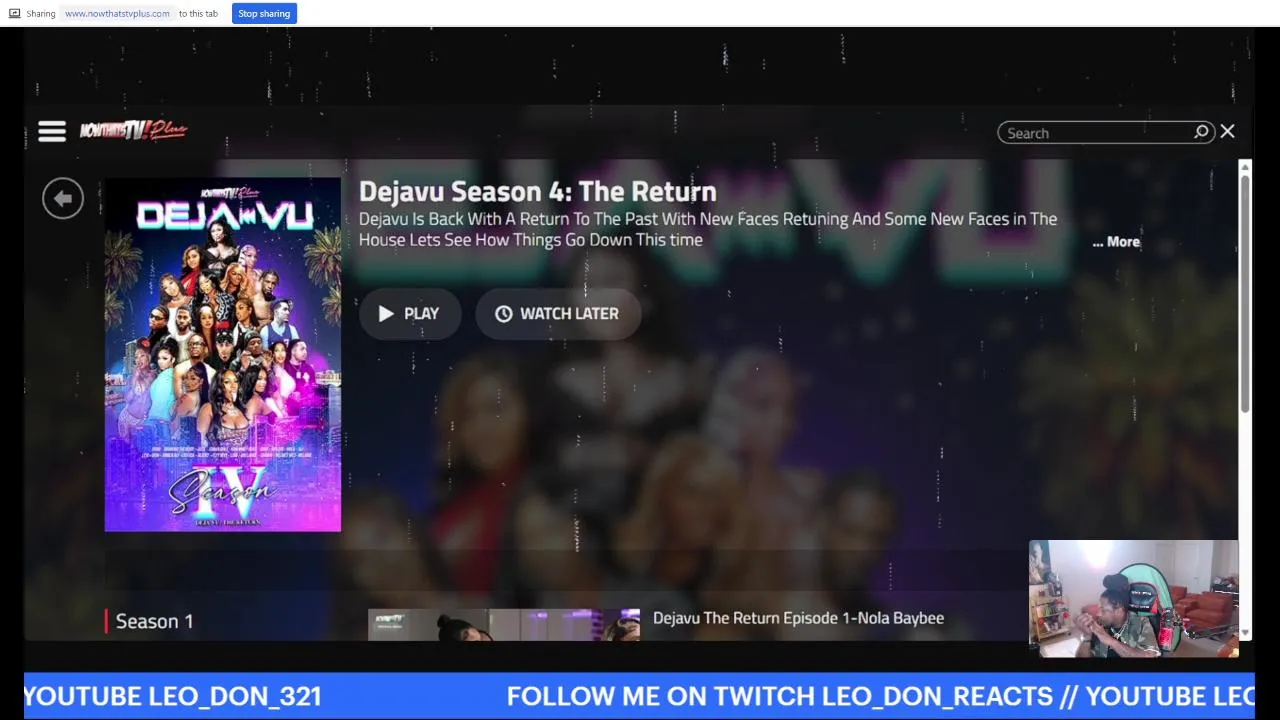Viewport: 1280px width, 720px height.
Task: Open the Dejavu Season IV poster
Action: [x=223, y=355]
